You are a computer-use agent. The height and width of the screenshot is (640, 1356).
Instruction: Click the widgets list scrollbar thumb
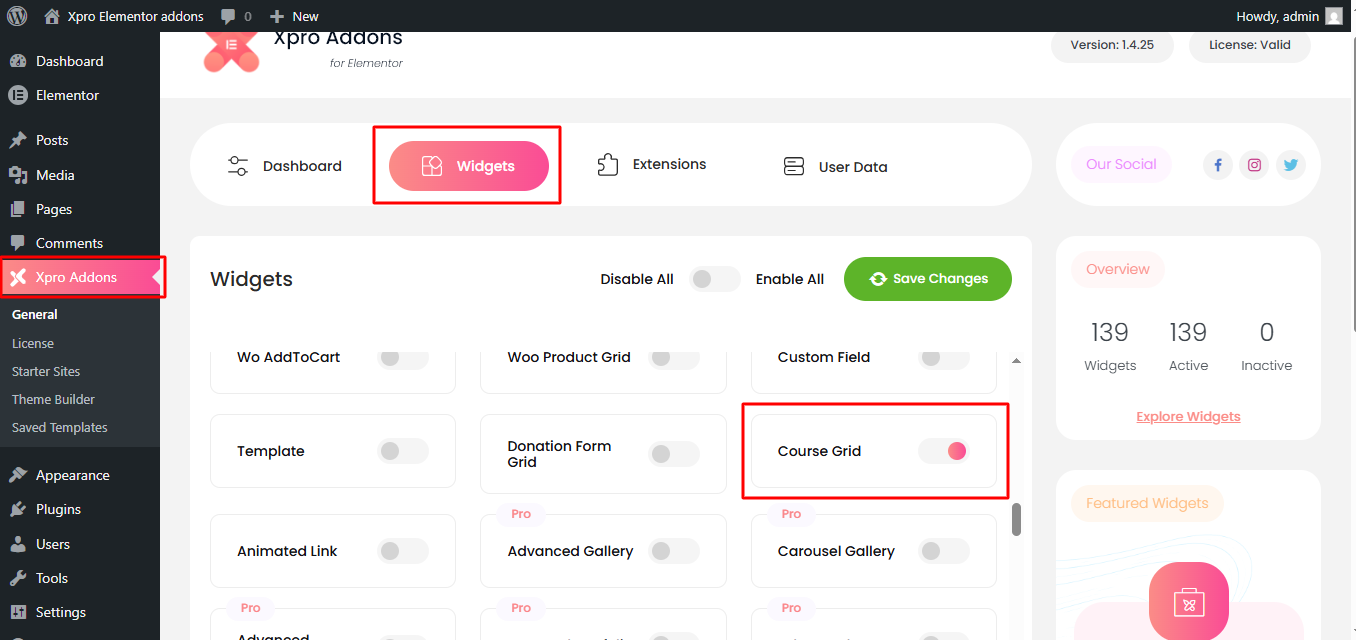pyautogui.click(x=1016, y=519)
